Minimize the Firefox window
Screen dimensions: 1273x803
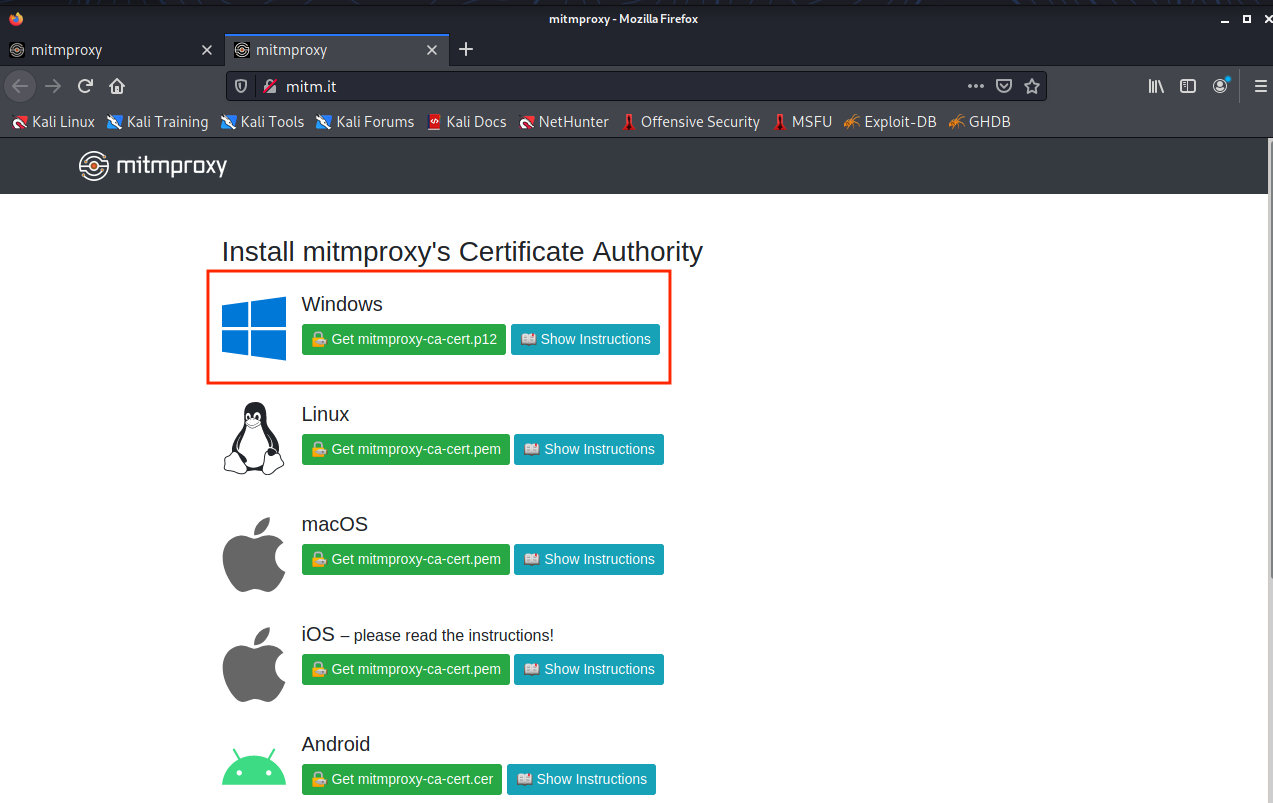click(1223, 18)
